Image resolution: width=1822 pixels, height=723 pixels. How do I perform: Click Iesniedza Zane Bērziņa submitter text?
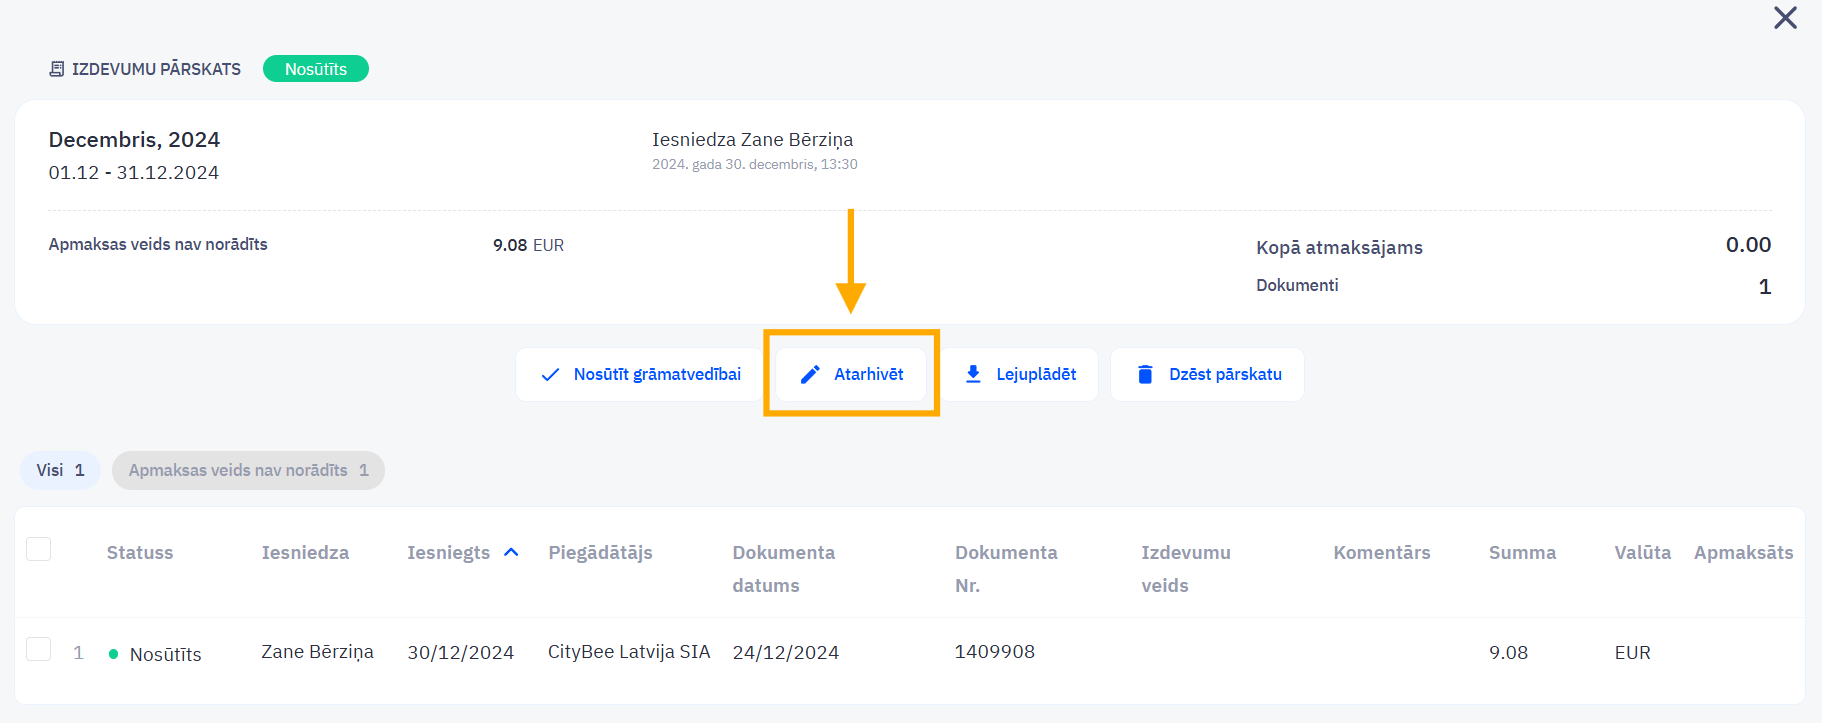752,140
